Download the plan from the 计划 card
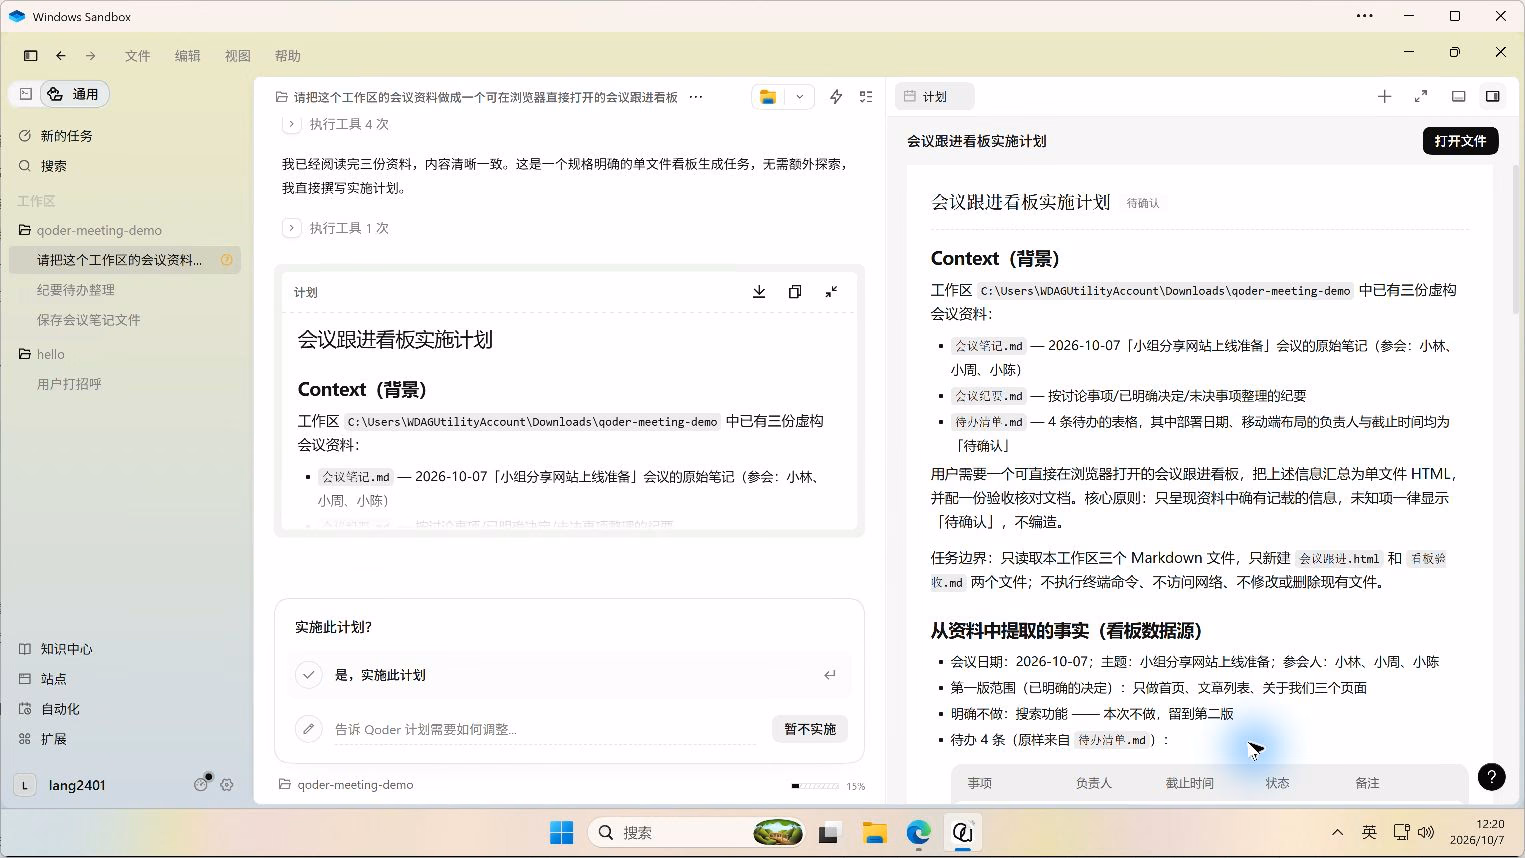This screenshot has width=1525, height=858. [x=759, y=292]
